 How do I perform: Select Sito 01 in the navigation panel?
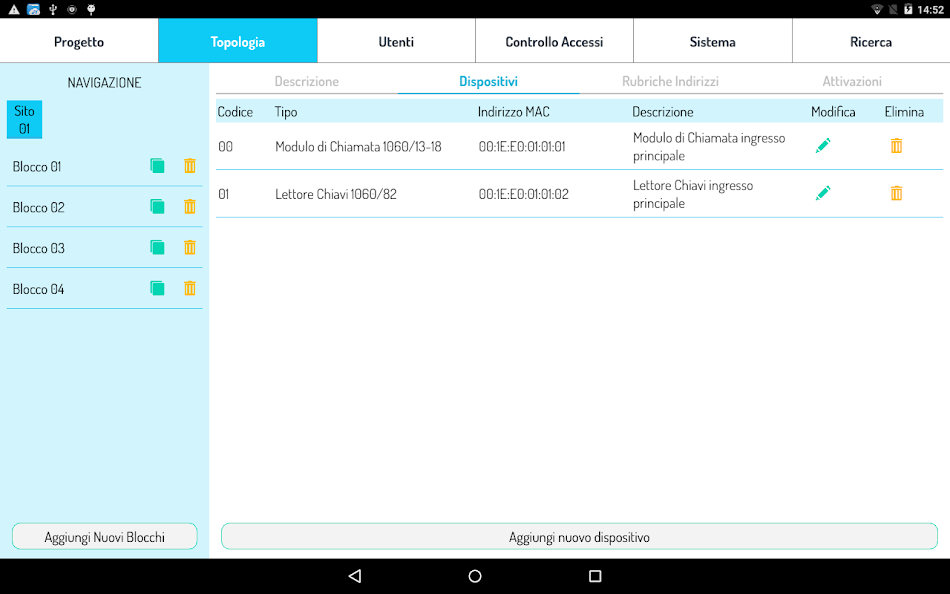(23, 118)
